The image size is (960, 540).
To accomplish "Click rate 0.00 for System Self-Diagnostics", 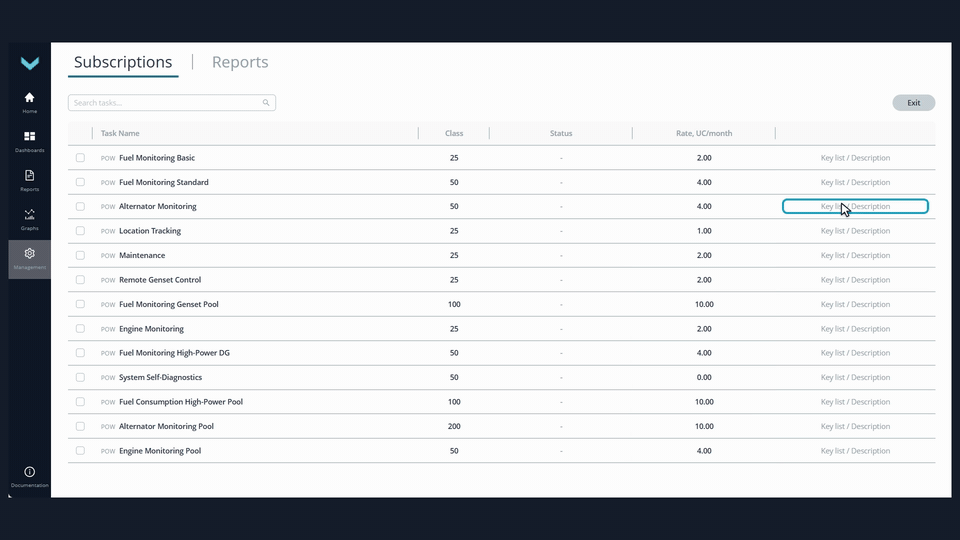I will [704, 377].
